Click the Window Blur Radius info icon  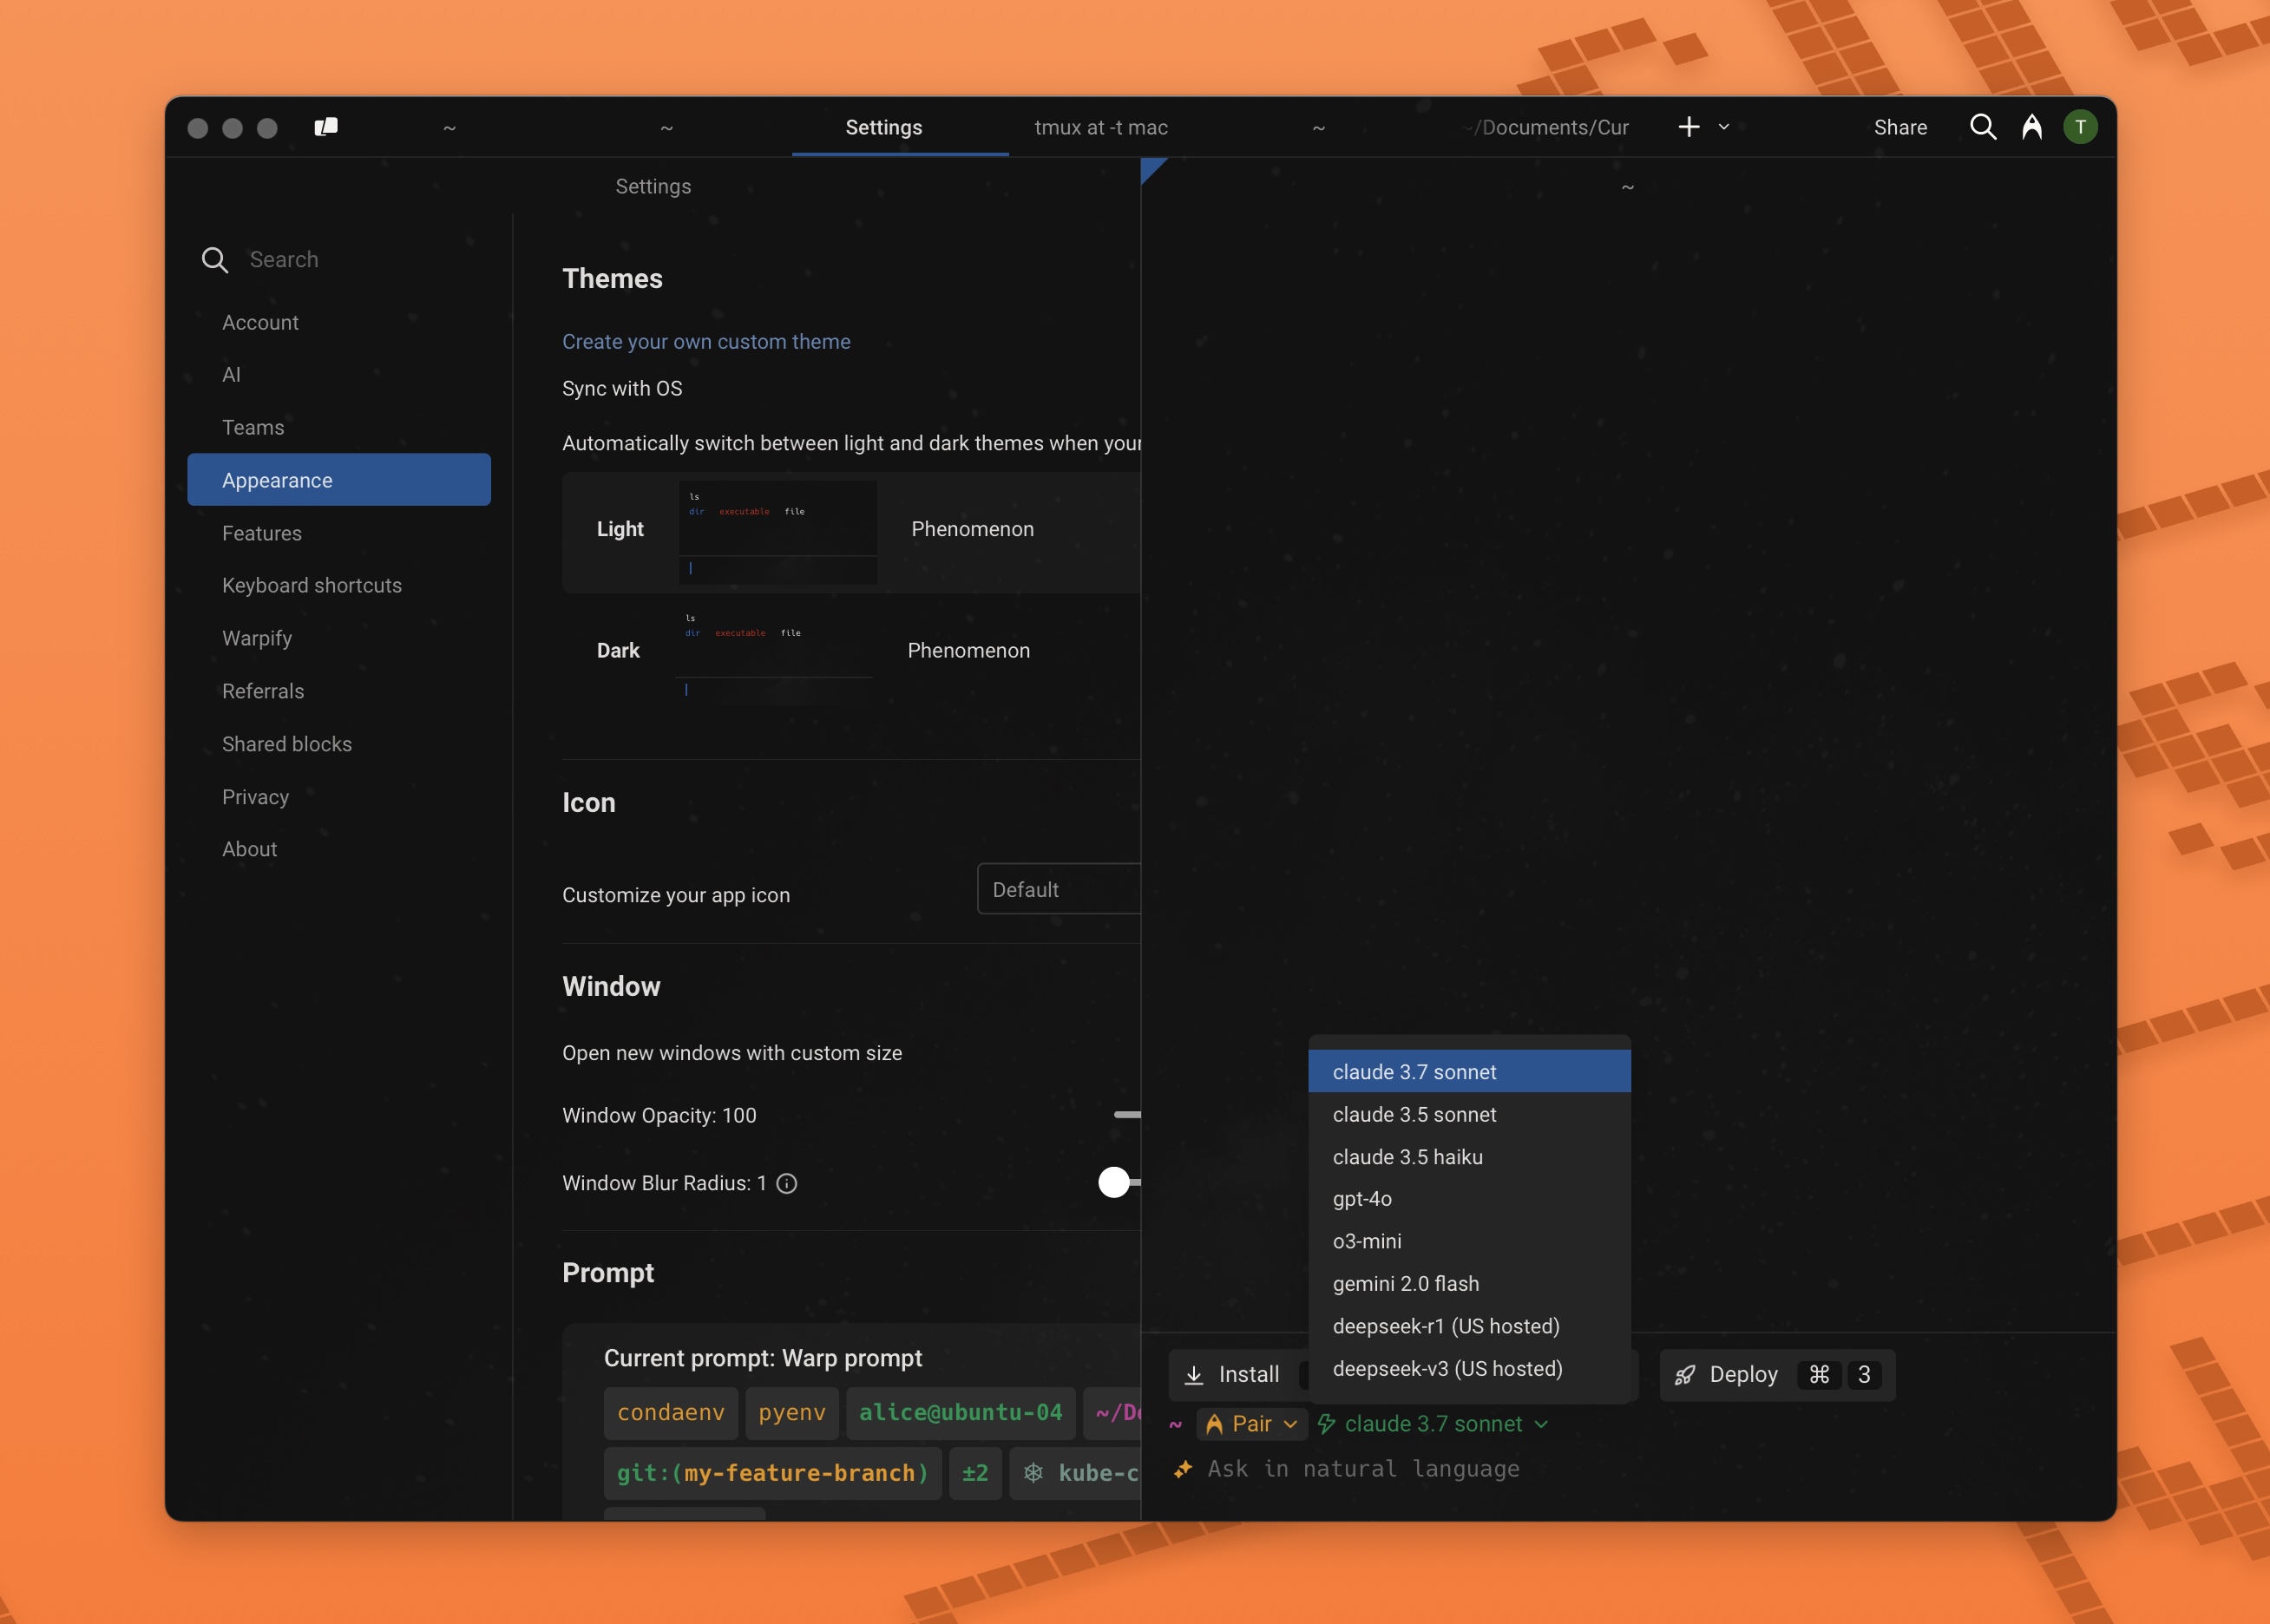click(787, 1184)
